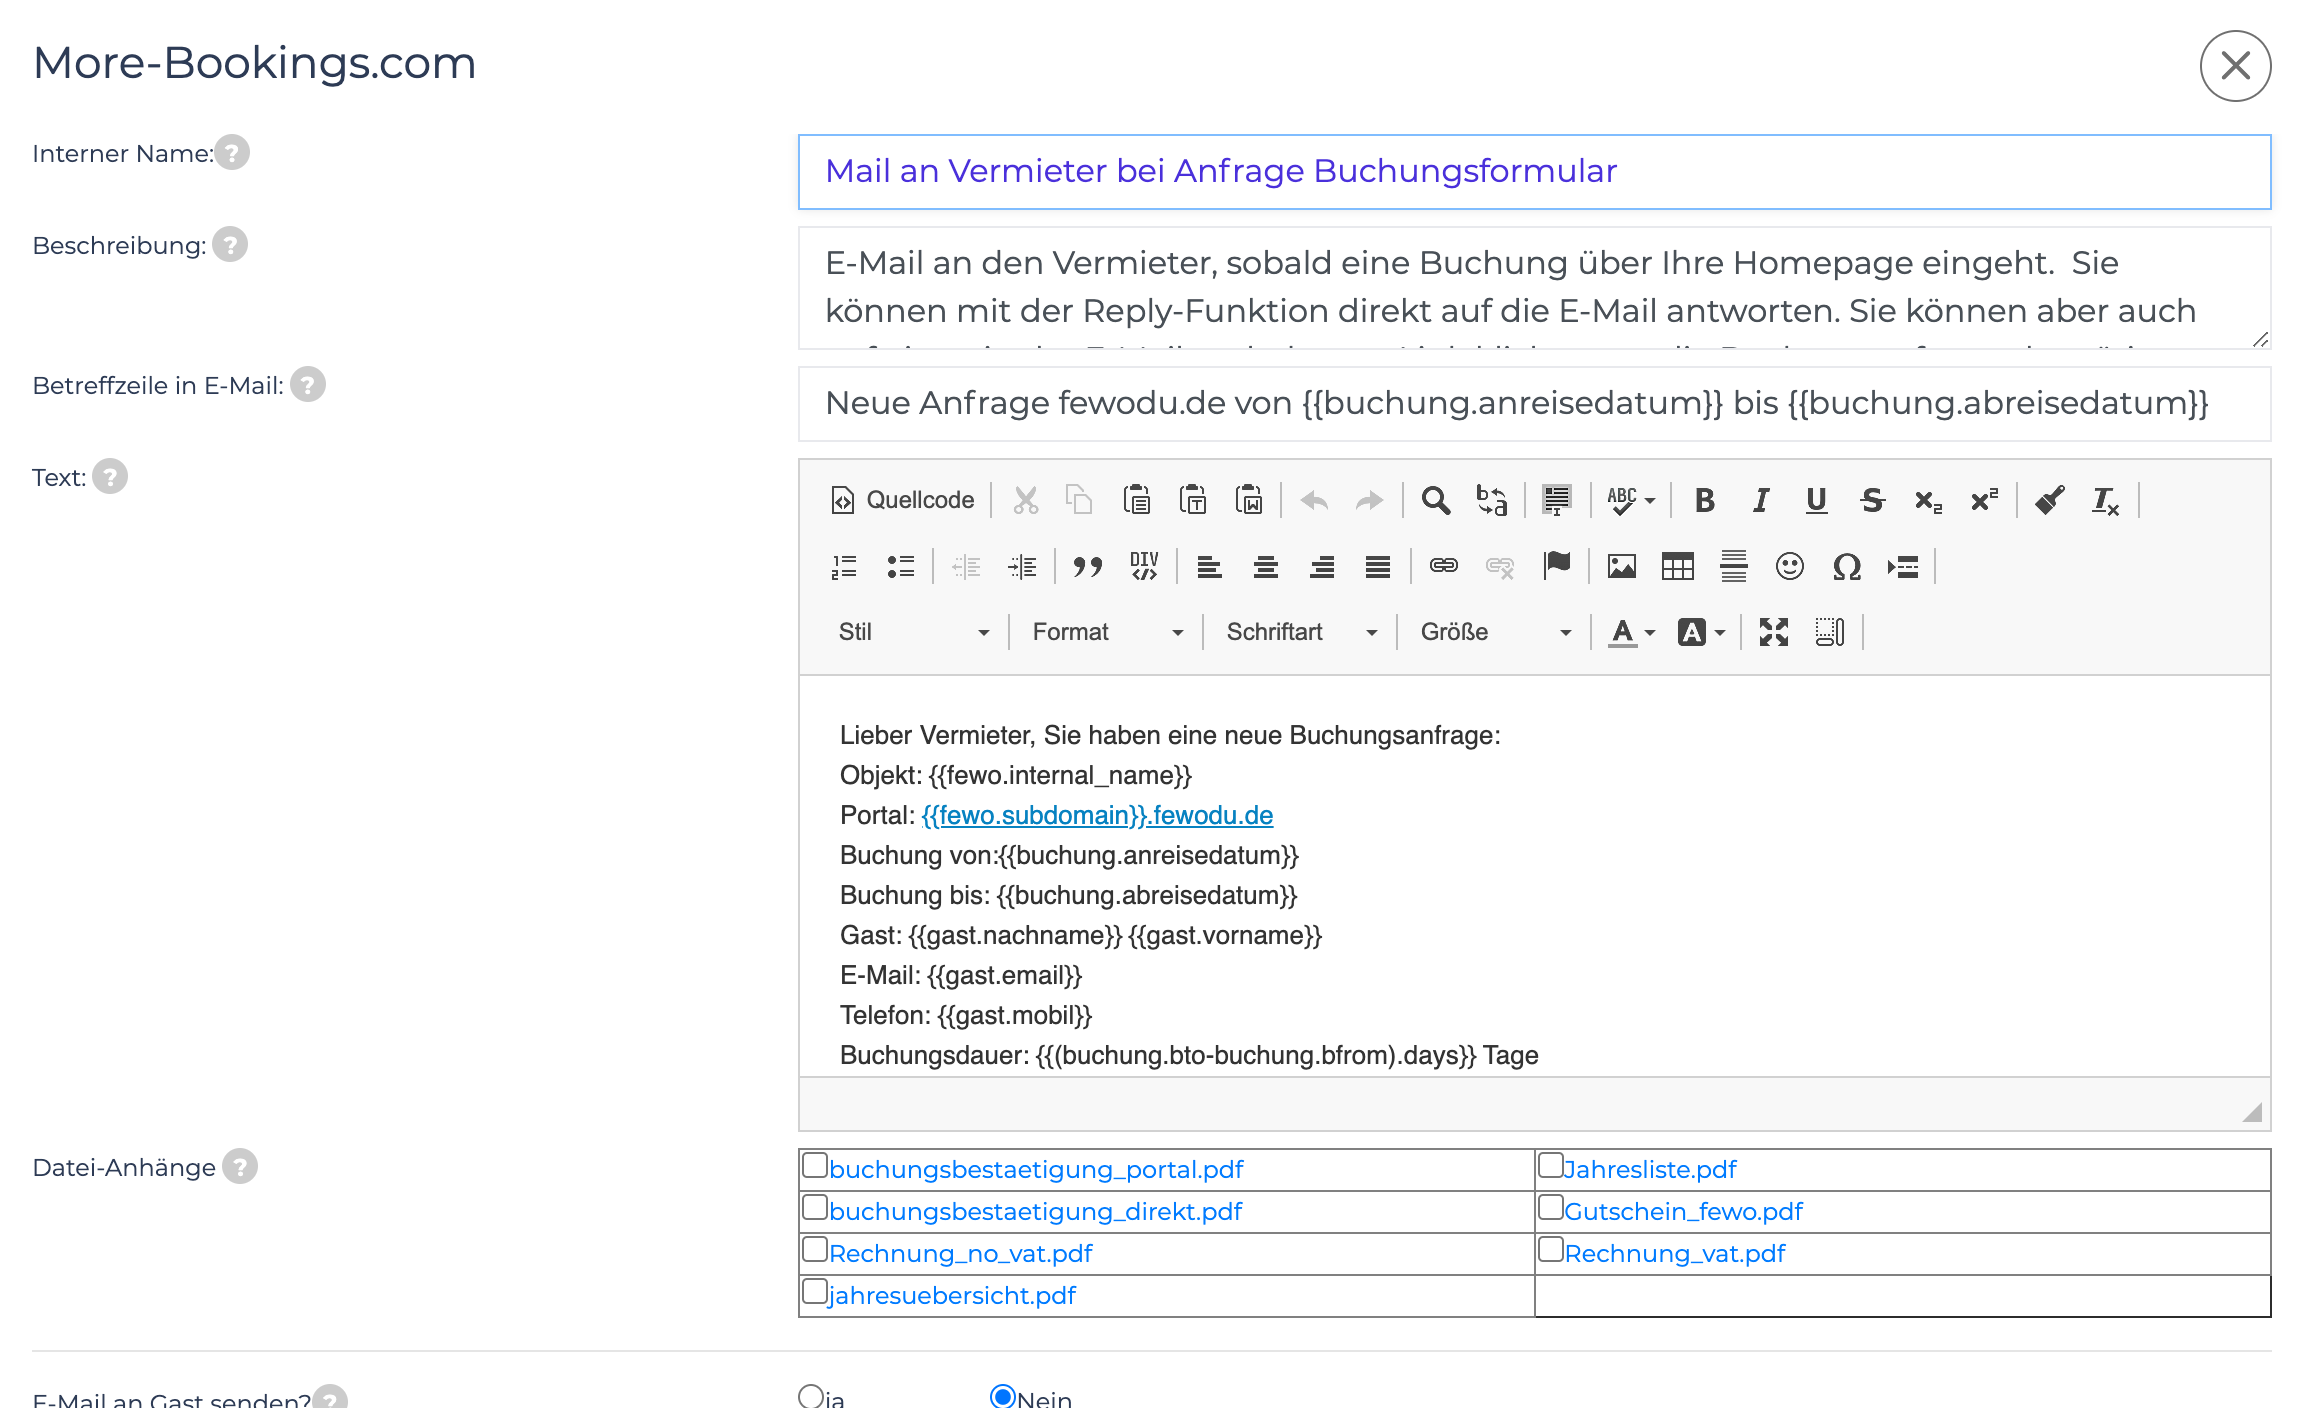Toggle bold formatting in the editor
The image size is (2304, 1408).
tap(1705, 500)
